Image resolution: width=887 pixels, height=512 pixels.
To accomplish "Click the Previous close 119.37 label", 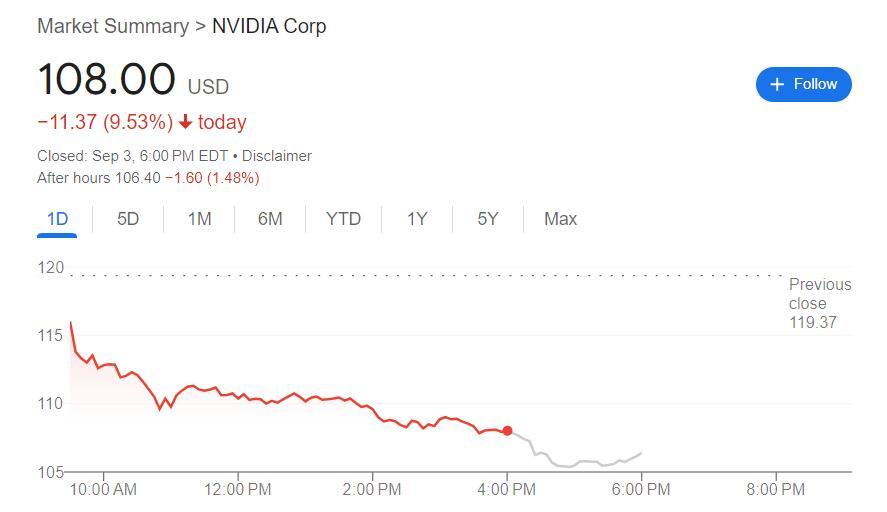I will pos(819,303).
